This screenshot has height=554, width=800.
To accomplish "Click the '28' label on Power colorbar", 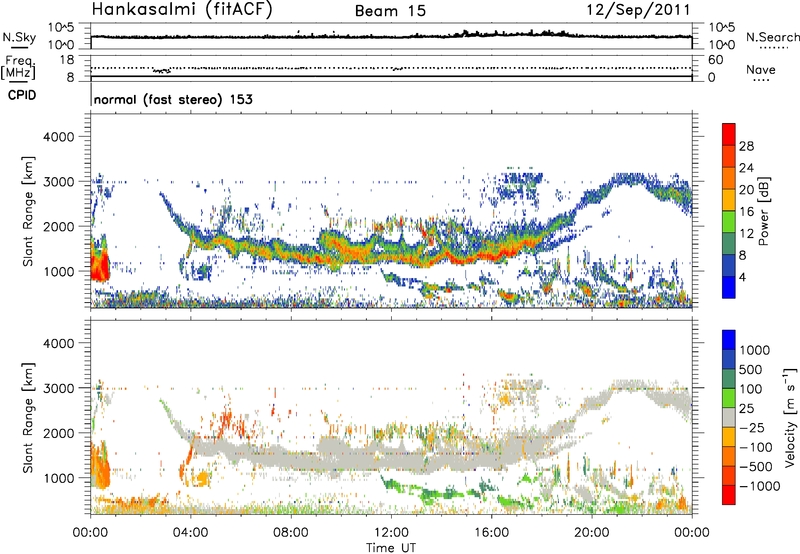I will (x=746, y=146).
